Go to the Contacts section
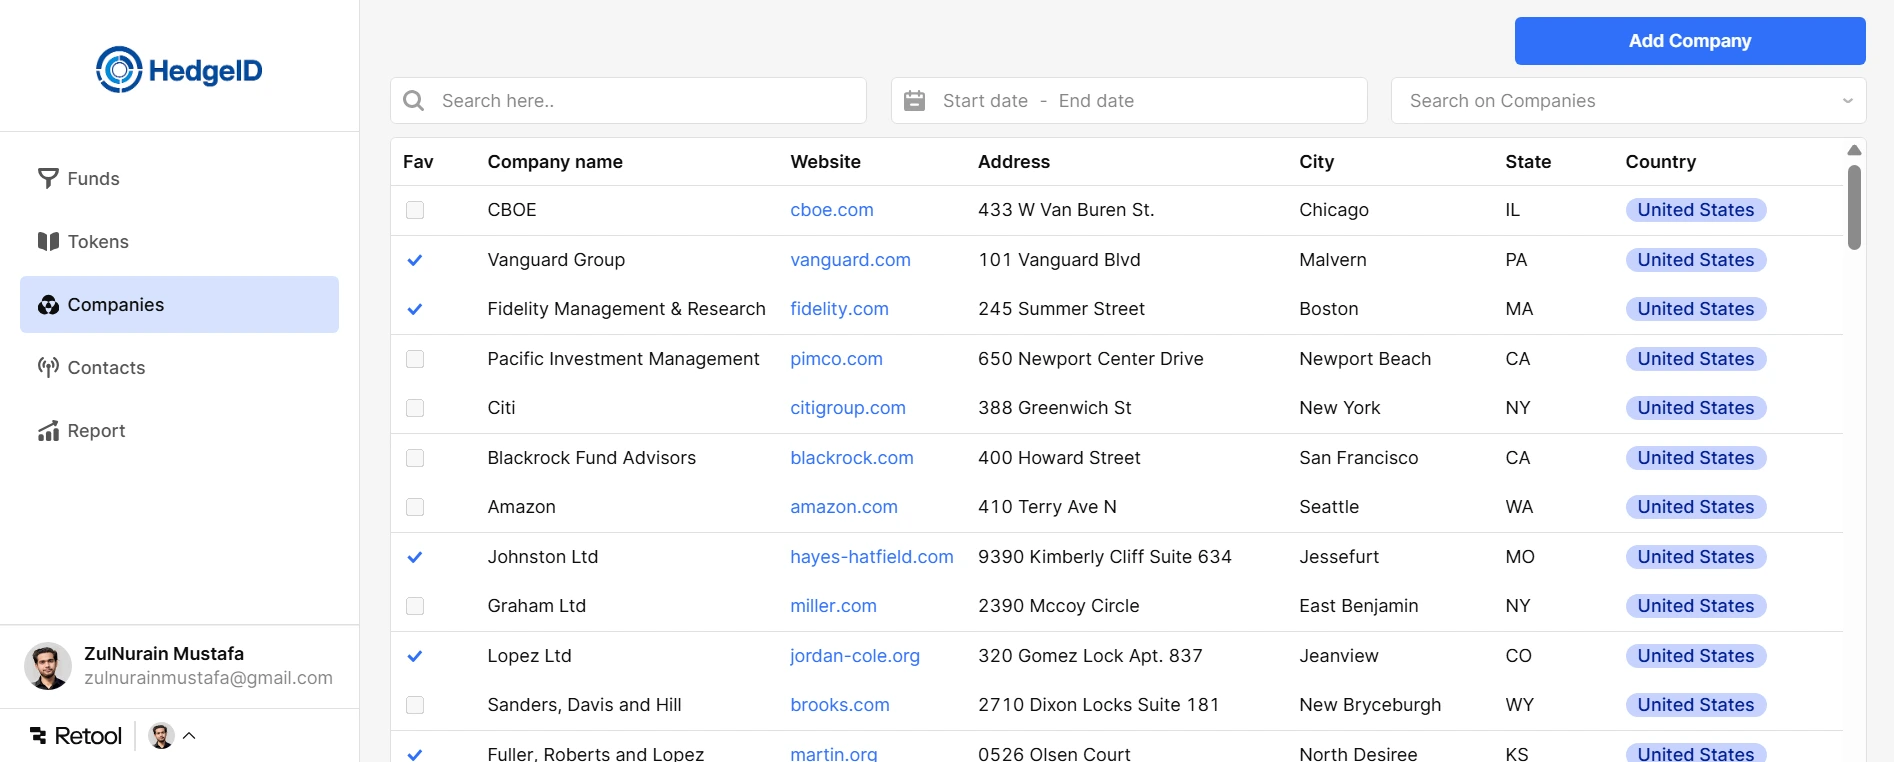The width and height of the screenshot is (1894, 762). pyautogui.click(x=106, y=368)
